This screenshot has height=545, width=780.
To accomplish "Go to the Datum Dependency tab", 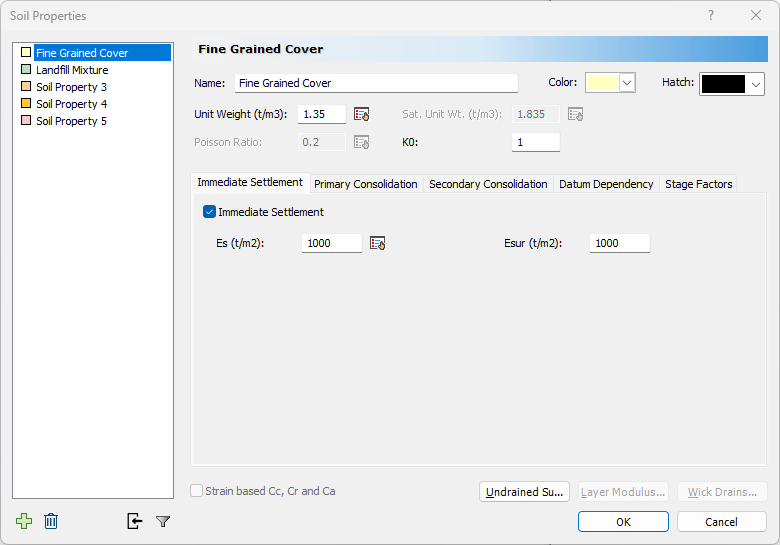I will 606,184.
